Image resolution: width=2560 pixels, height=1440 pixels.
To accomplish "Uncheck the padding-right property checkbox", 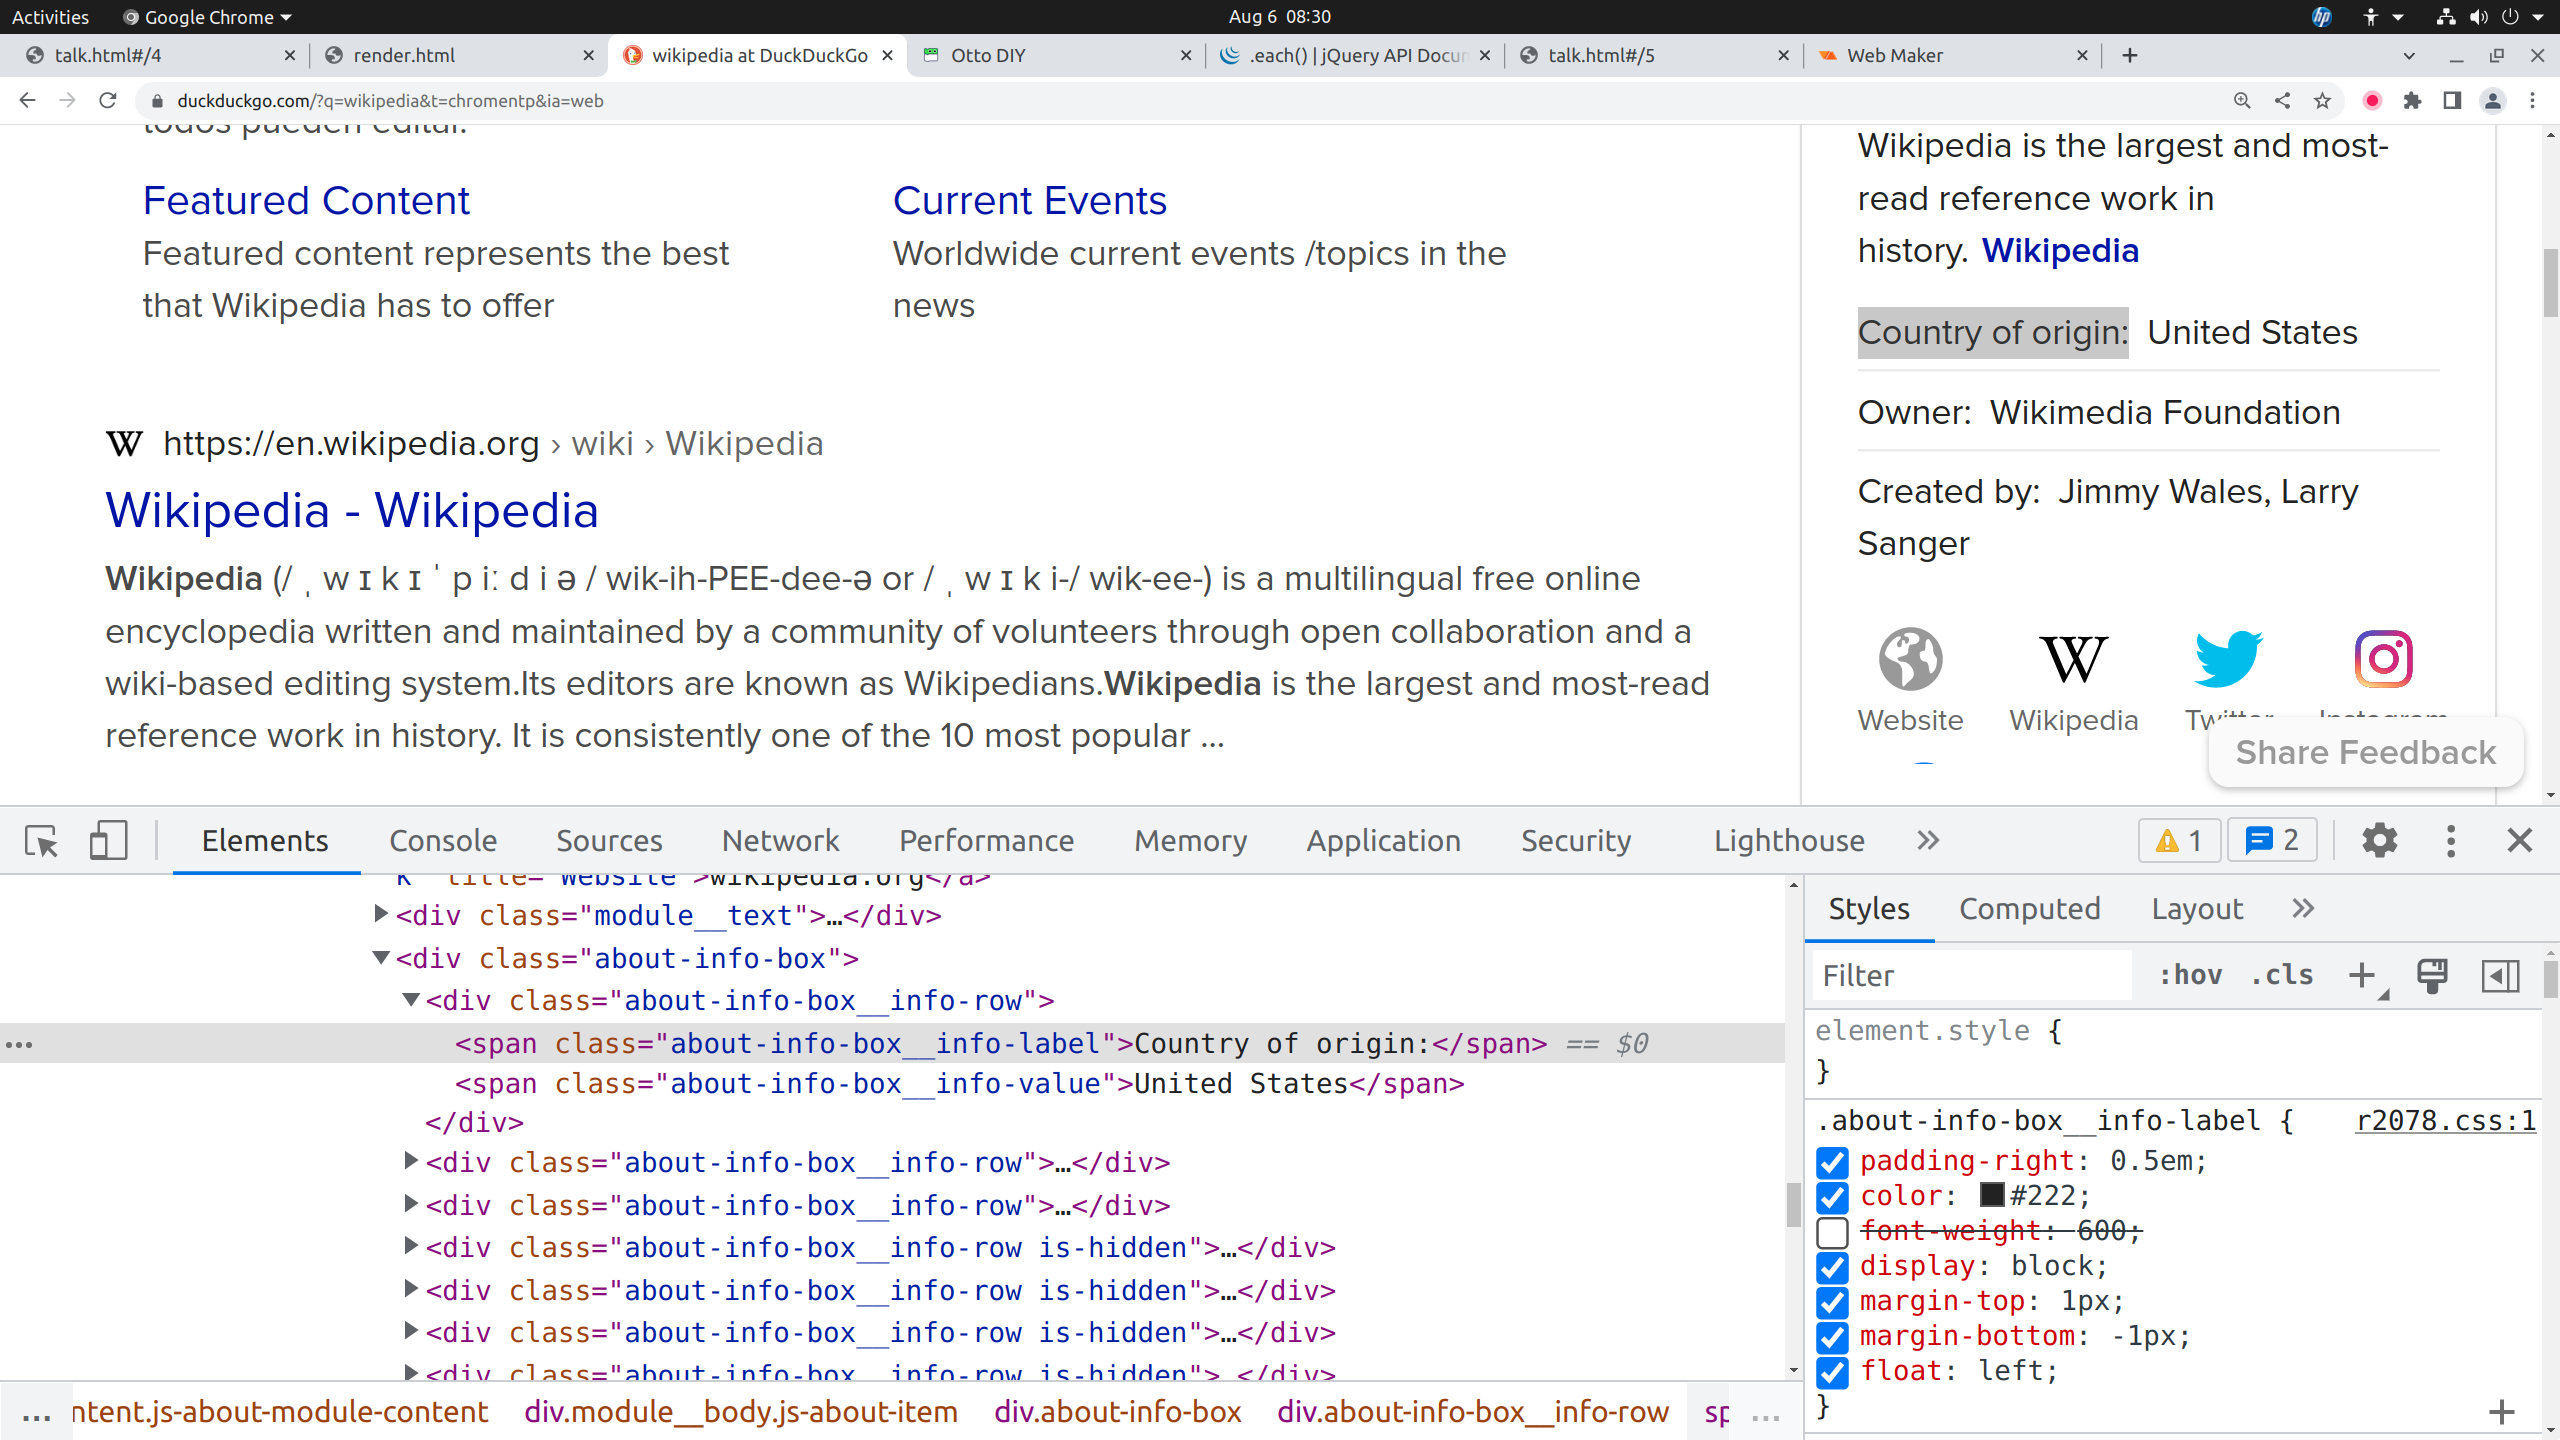I will pos(1832,1162).
